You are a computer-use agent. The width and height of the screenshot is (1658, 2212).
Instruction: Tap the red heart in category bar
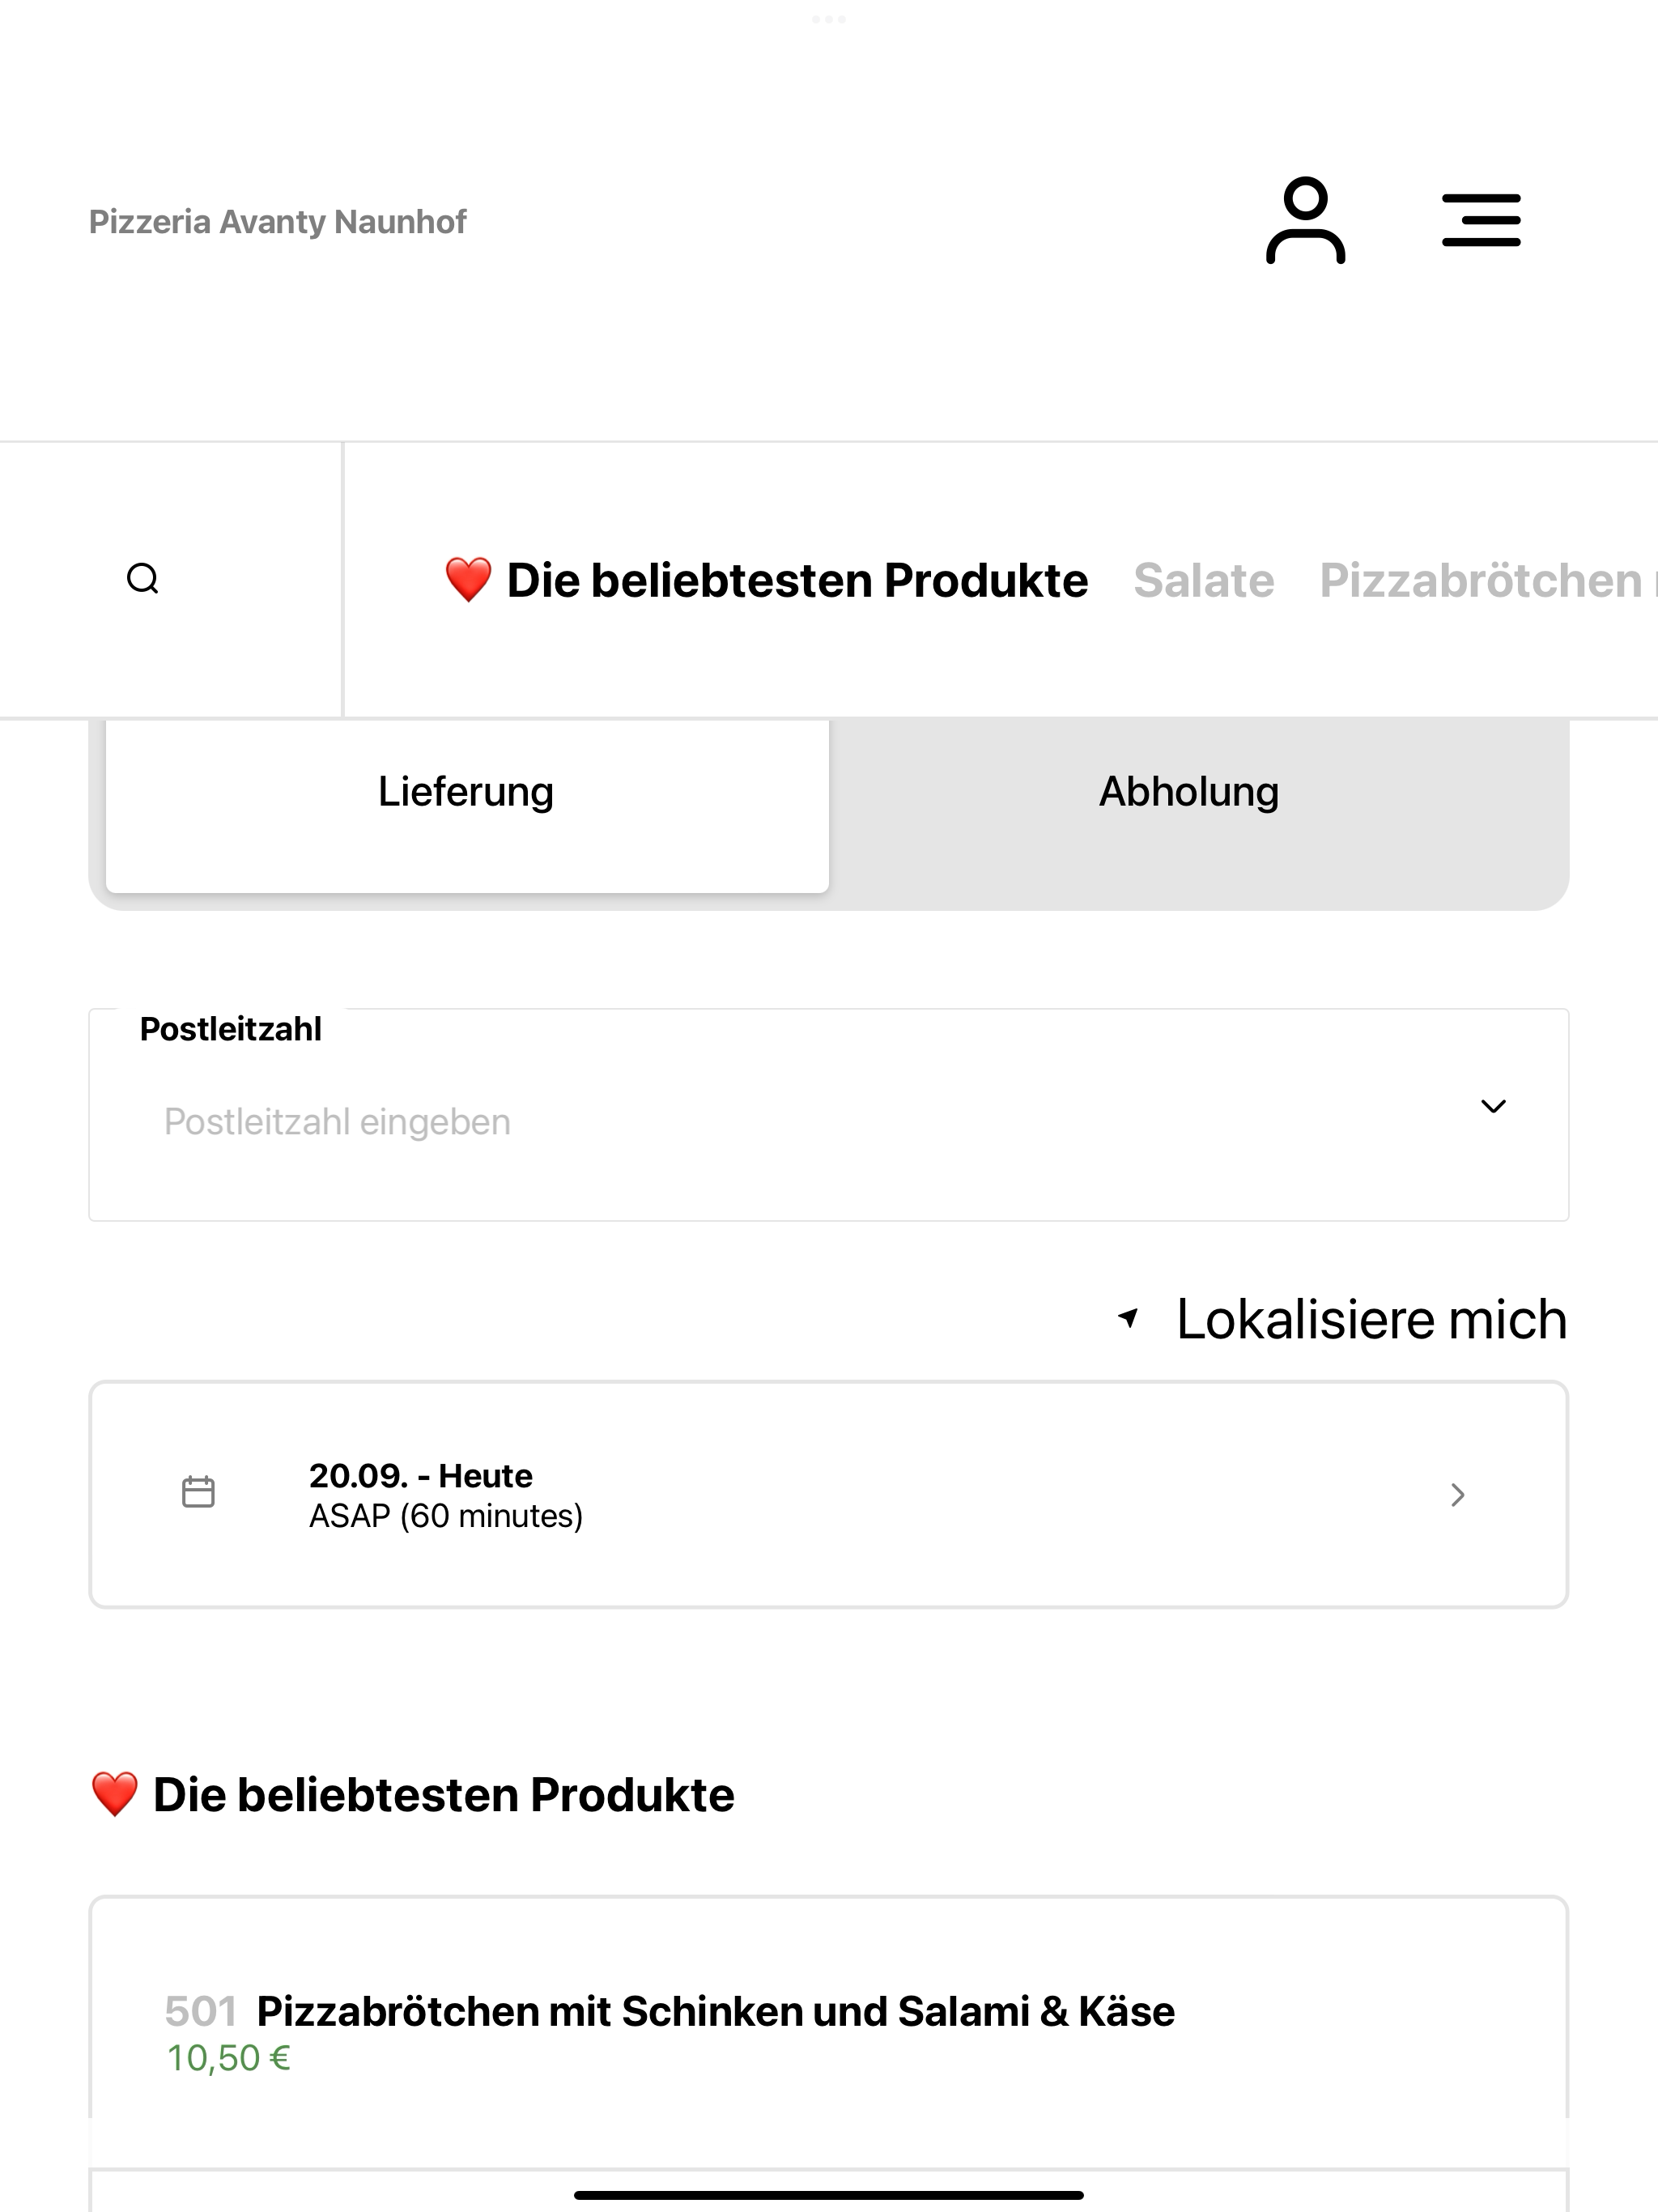[x=468, y=580]
